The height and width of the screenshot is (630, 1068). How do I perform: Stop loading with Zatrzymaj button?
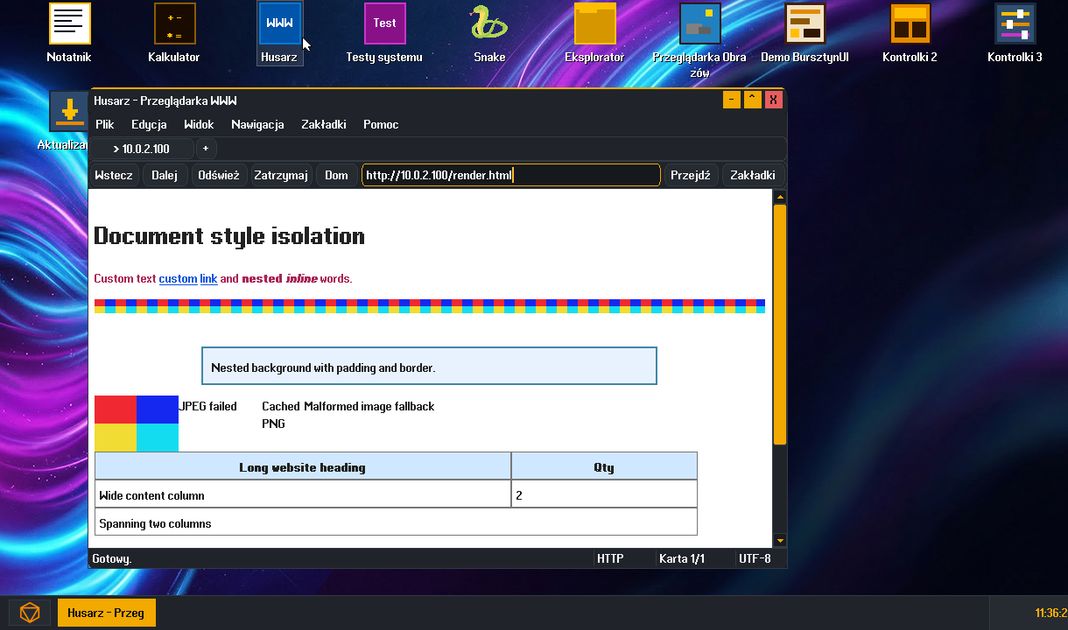point(281,175)
